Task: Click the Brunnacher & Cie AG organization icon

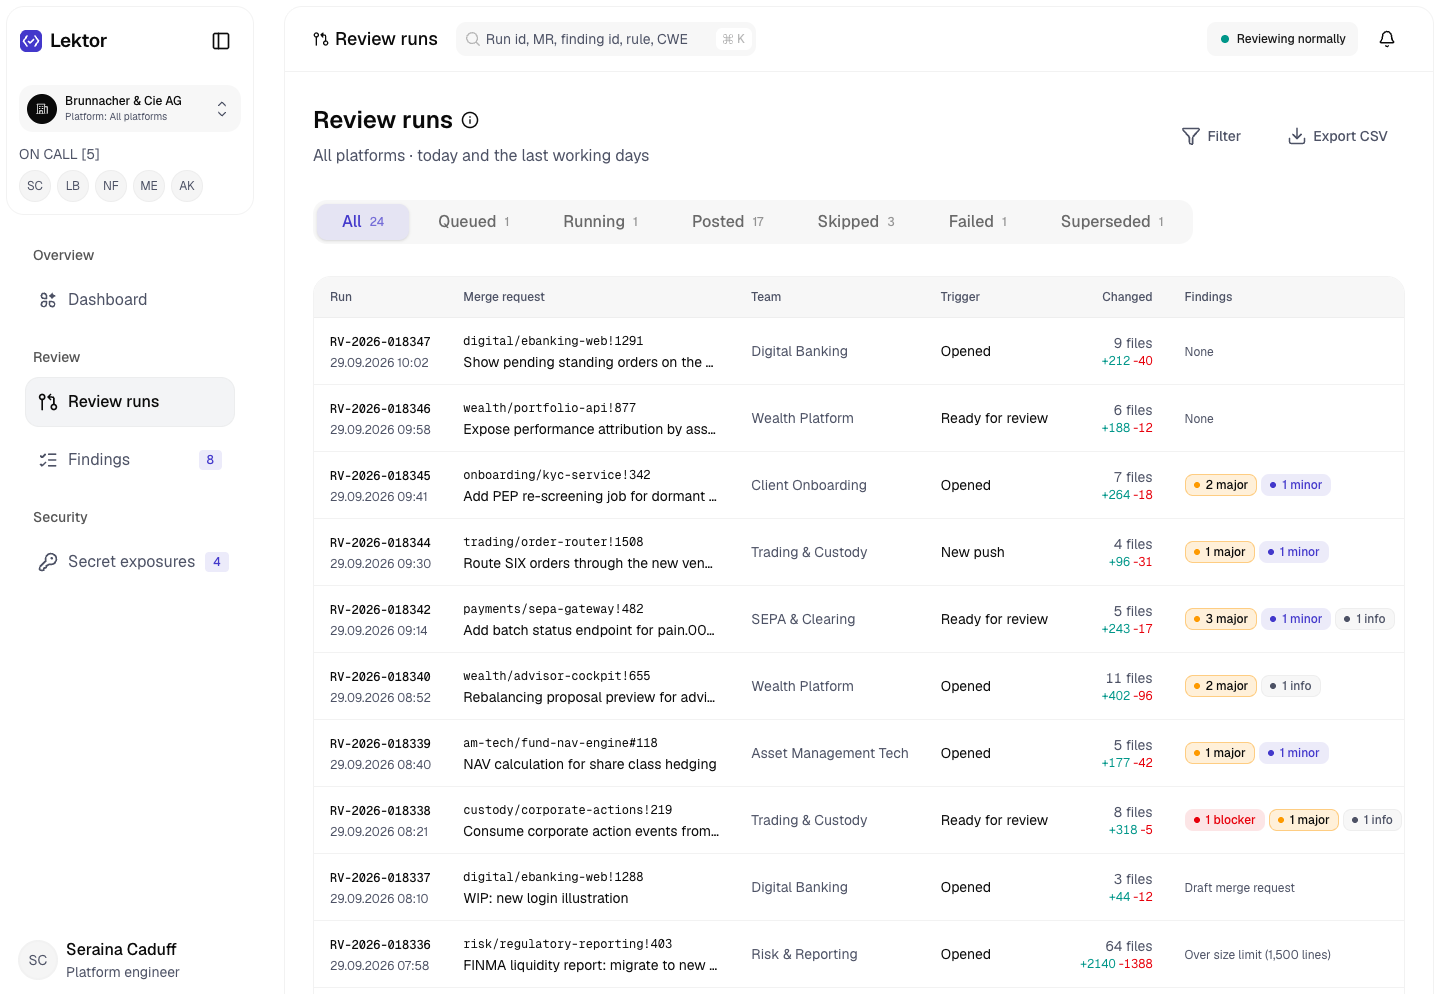Action: click(x=42, y=108)
